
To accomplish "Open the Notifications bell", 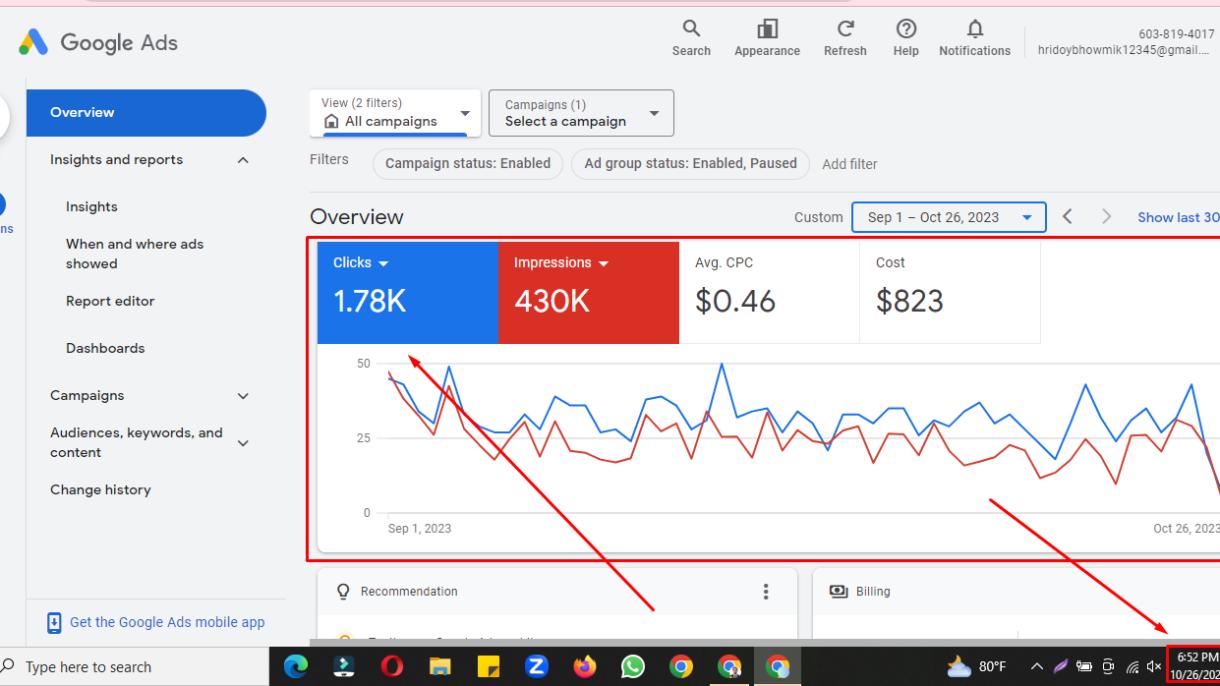I will point(975,38).
